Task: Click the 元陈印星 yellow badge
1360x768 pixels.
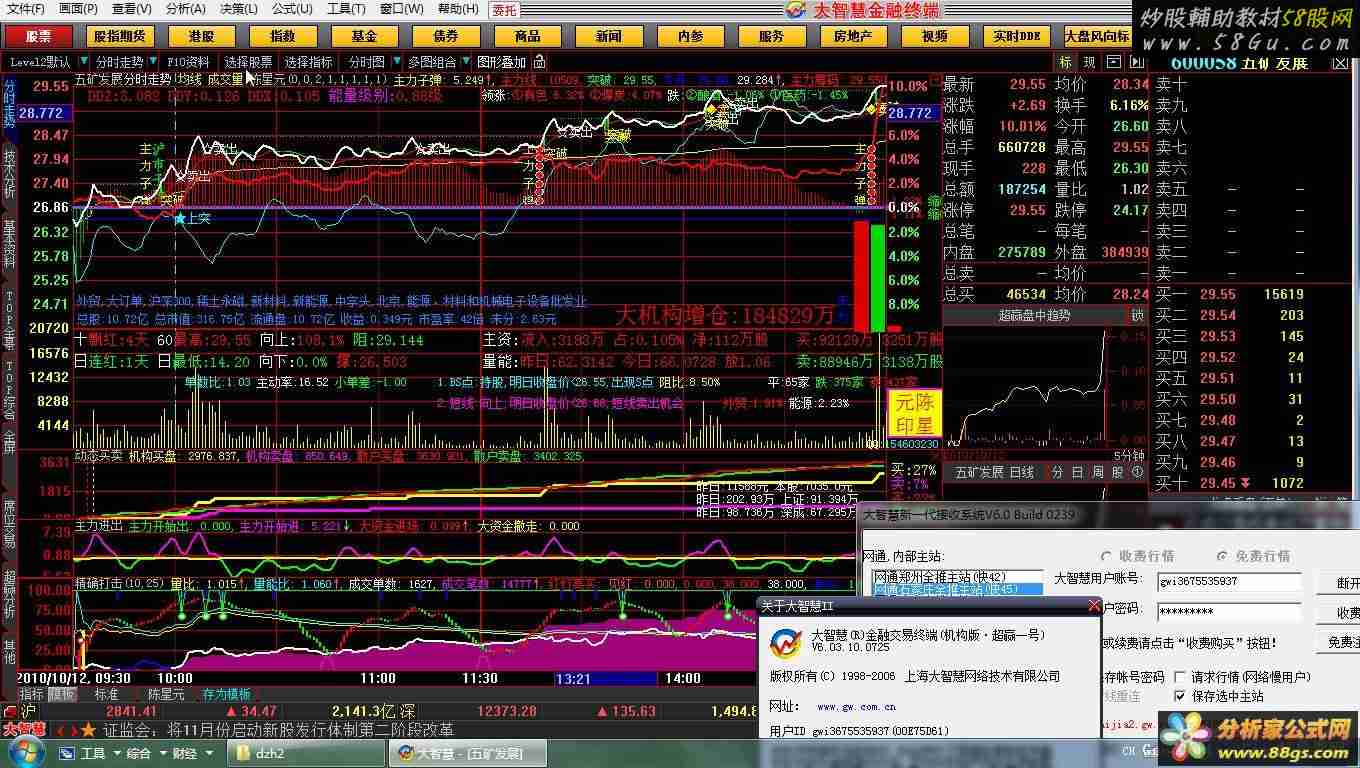Action: [917, 414]
